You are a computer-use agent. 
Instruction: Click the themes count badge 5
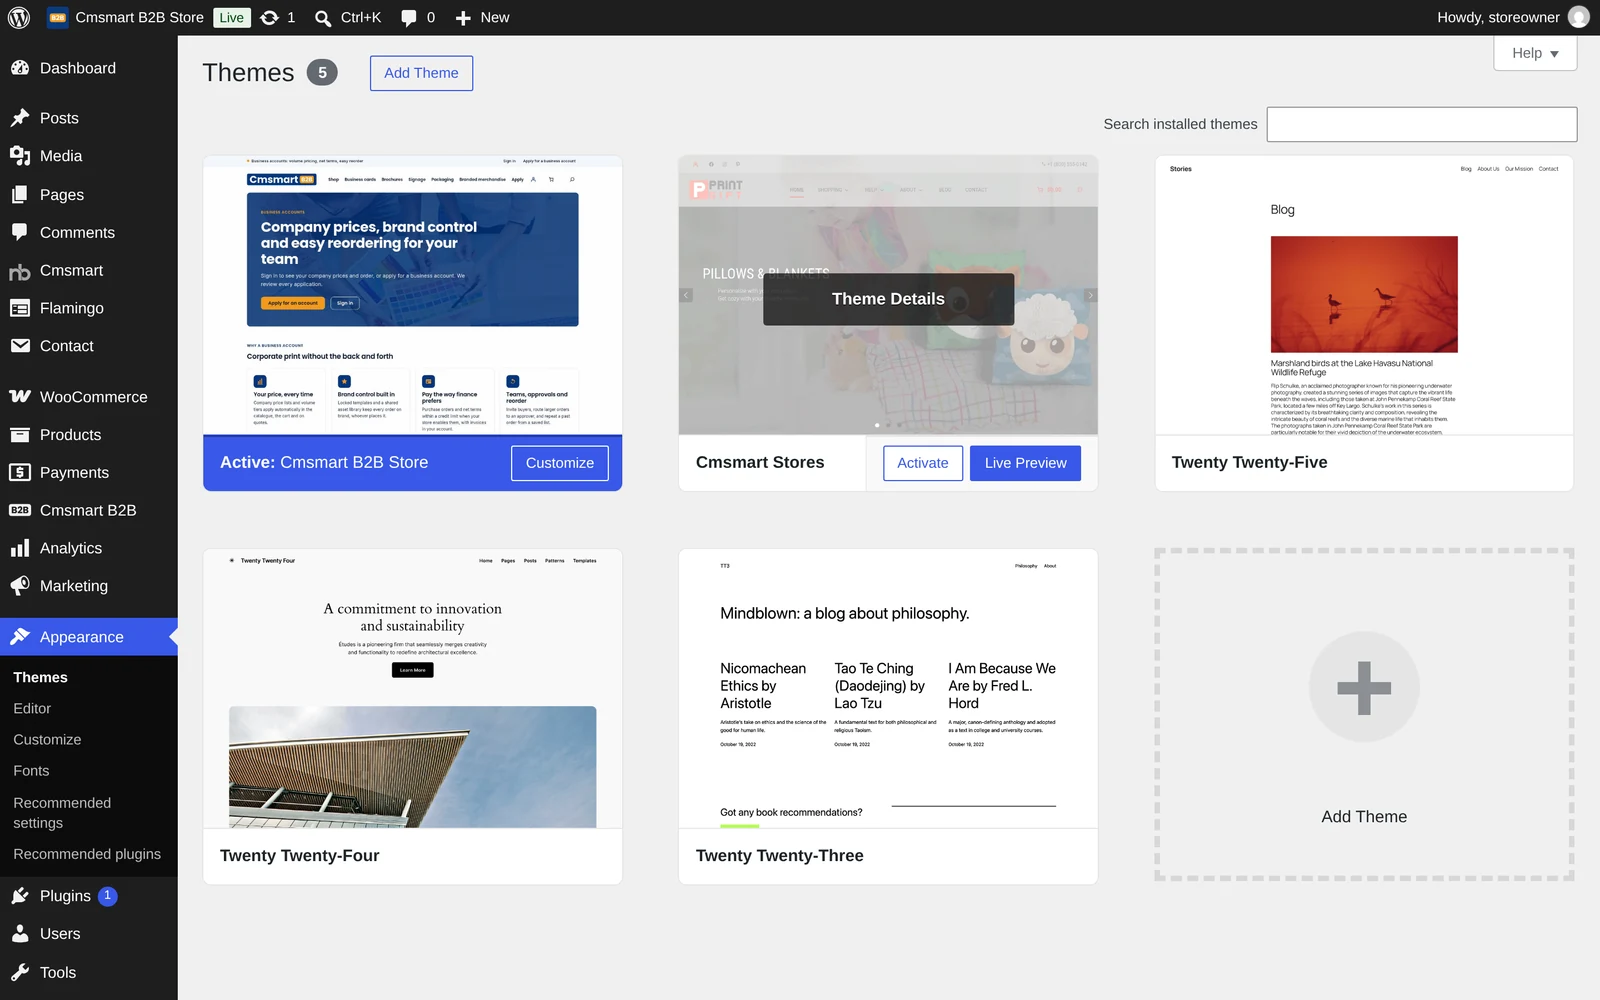[322, 73]
